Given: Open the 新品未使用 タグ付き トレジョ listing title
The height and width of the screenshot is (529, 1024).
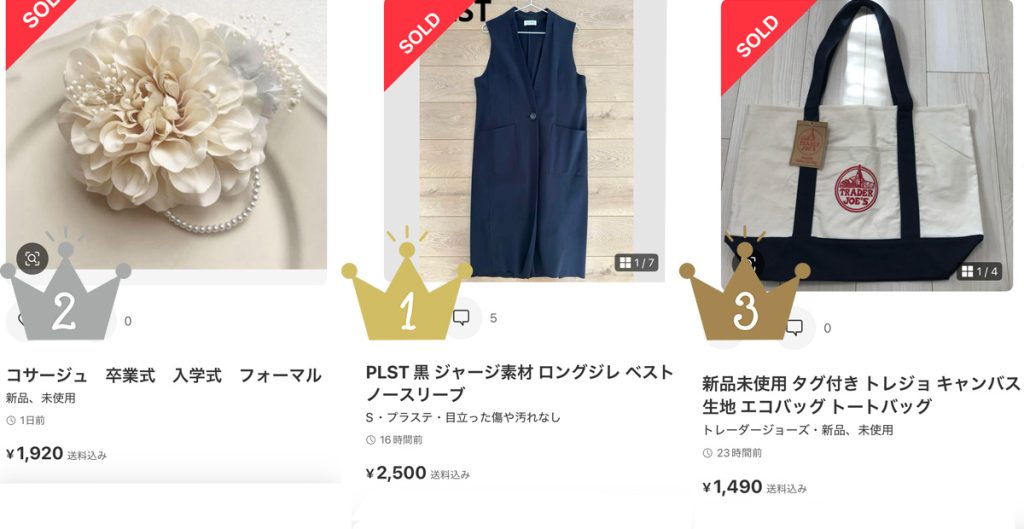Looking at the screenshot, I should (861, 394).
